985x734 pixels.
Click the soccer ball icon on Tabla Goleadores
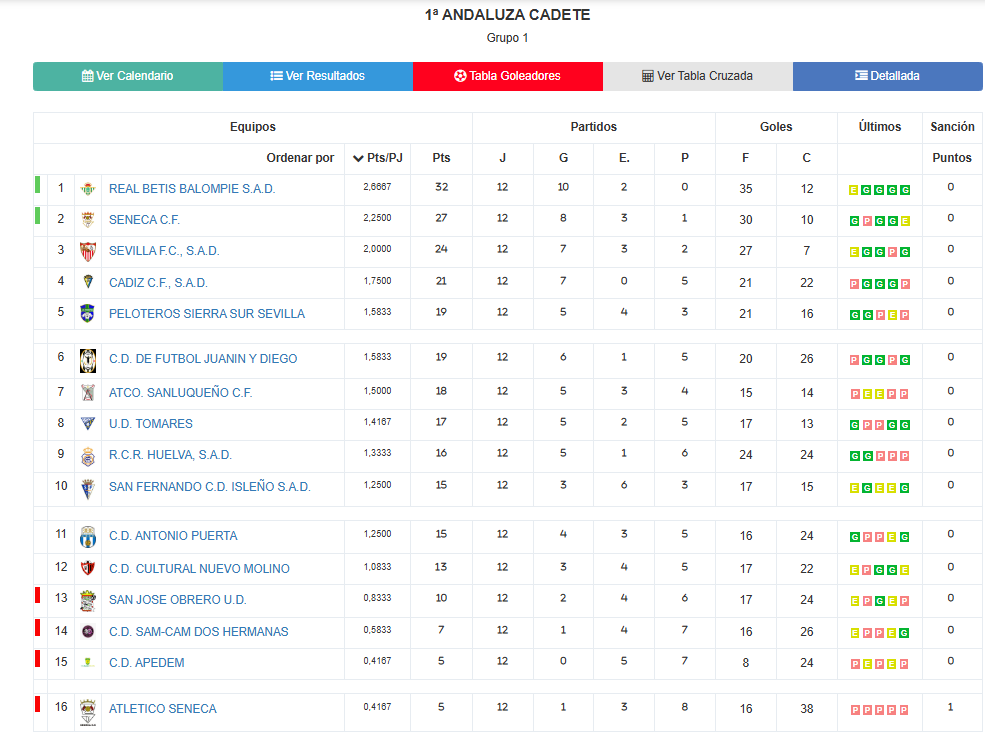(460, 76)
